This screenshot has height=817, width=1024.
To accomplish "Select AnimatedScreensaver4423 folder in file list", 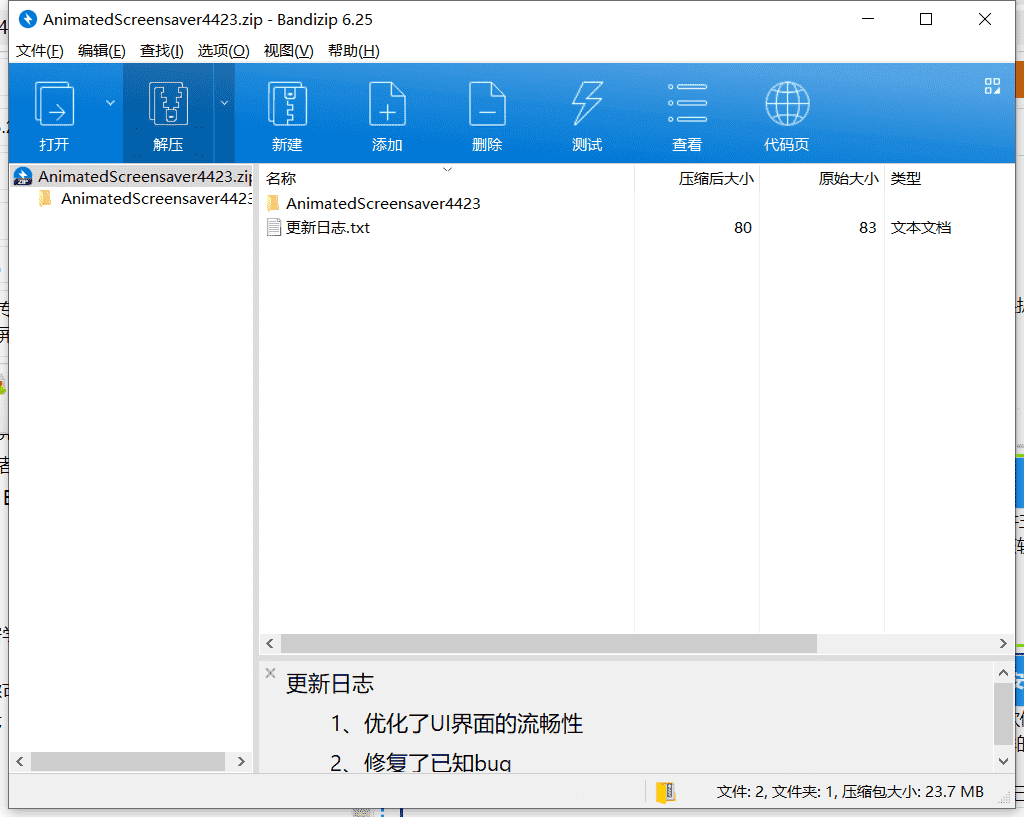I will tap(383, 204).
